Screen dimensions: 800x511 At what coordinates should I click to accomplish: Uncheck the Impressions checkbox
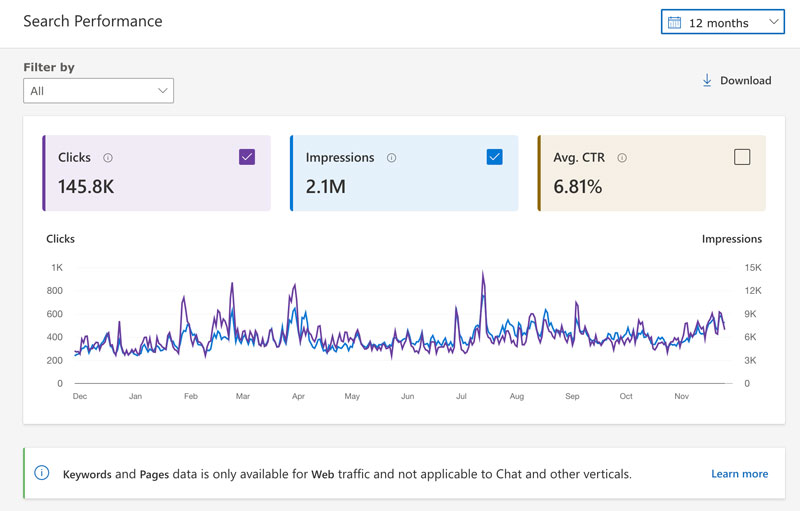[494, 157]
